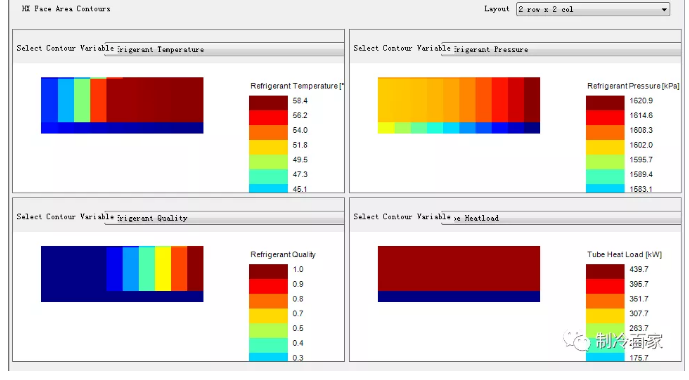689x380 pixels.
Task: Click the refrigerant pressure contour plot
Action: tap(459, 105)
